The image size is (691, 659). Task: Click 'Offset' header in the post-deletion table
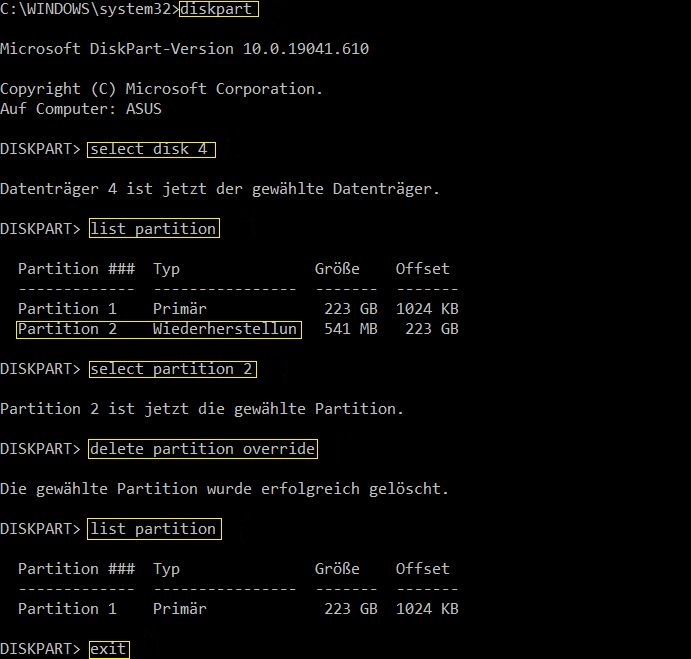pyautogui.click(x=422, y=569)
